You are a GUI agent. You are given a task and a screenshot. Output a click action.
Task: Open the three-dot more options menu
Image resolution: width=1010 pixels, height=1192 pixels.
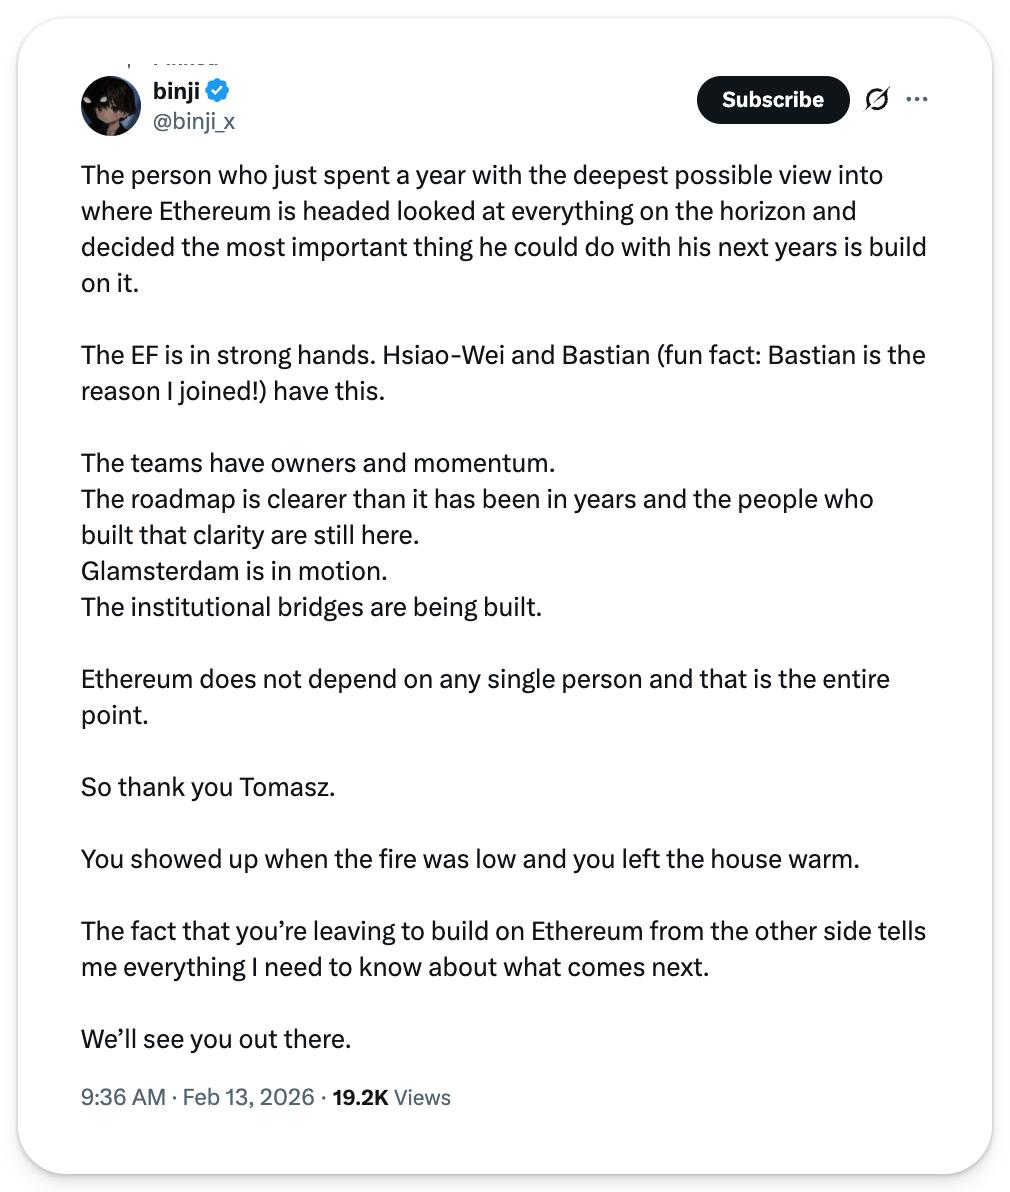click(x=916, y=99)
